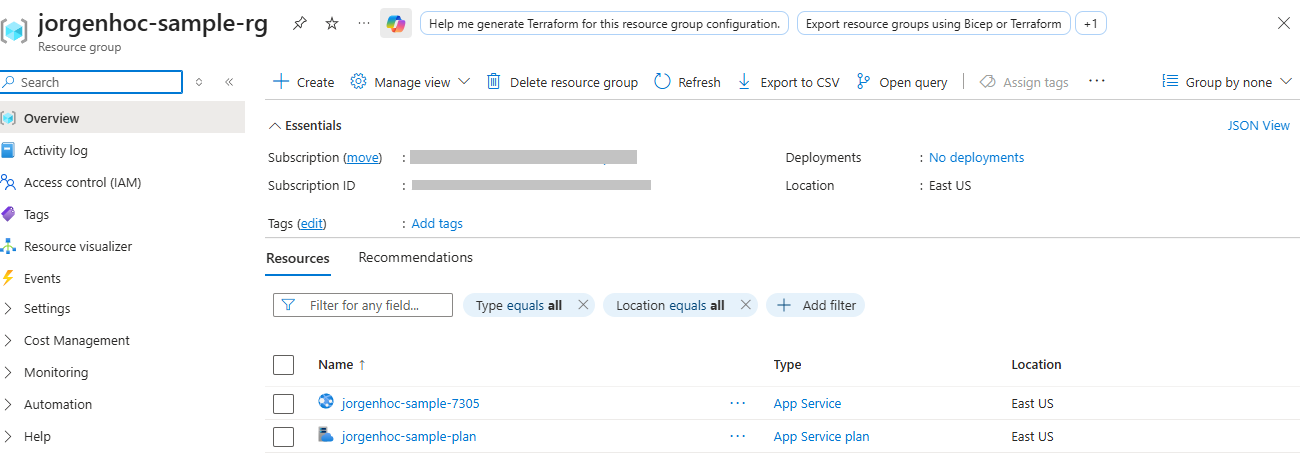This screenshot has height=473, width=1301.
Task: Click the Export to CSV download icon
Action: point(744,82)
